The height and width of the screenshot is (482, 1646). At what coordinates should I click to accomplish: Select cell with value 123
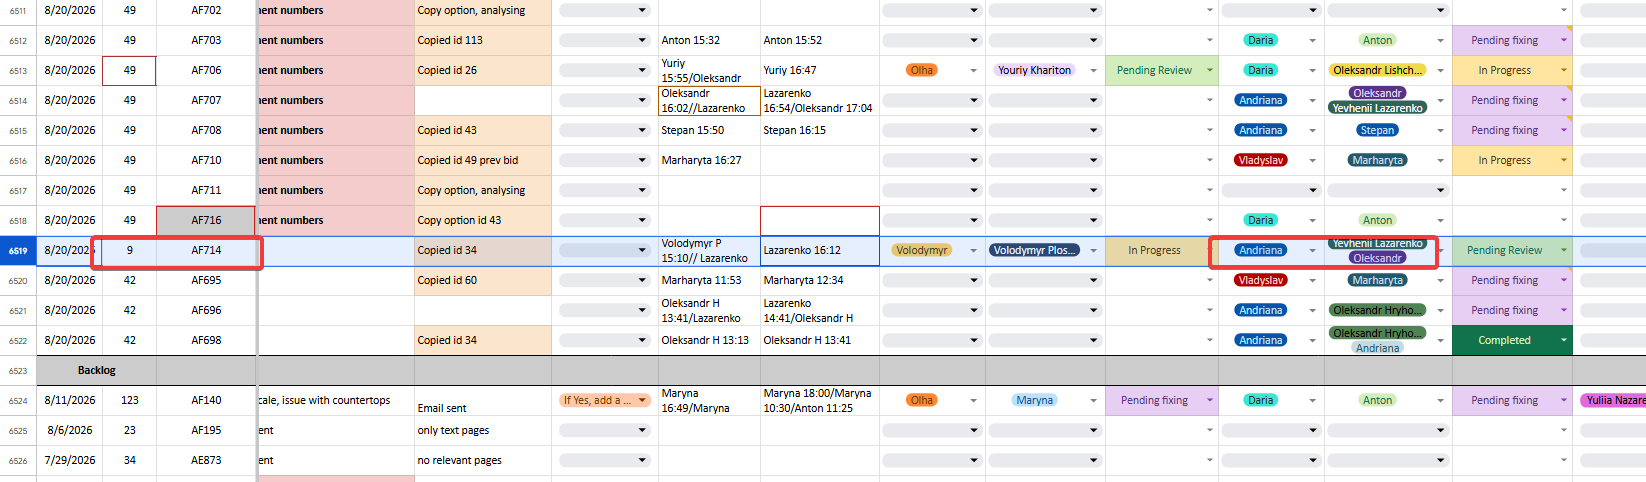[129, 401]
